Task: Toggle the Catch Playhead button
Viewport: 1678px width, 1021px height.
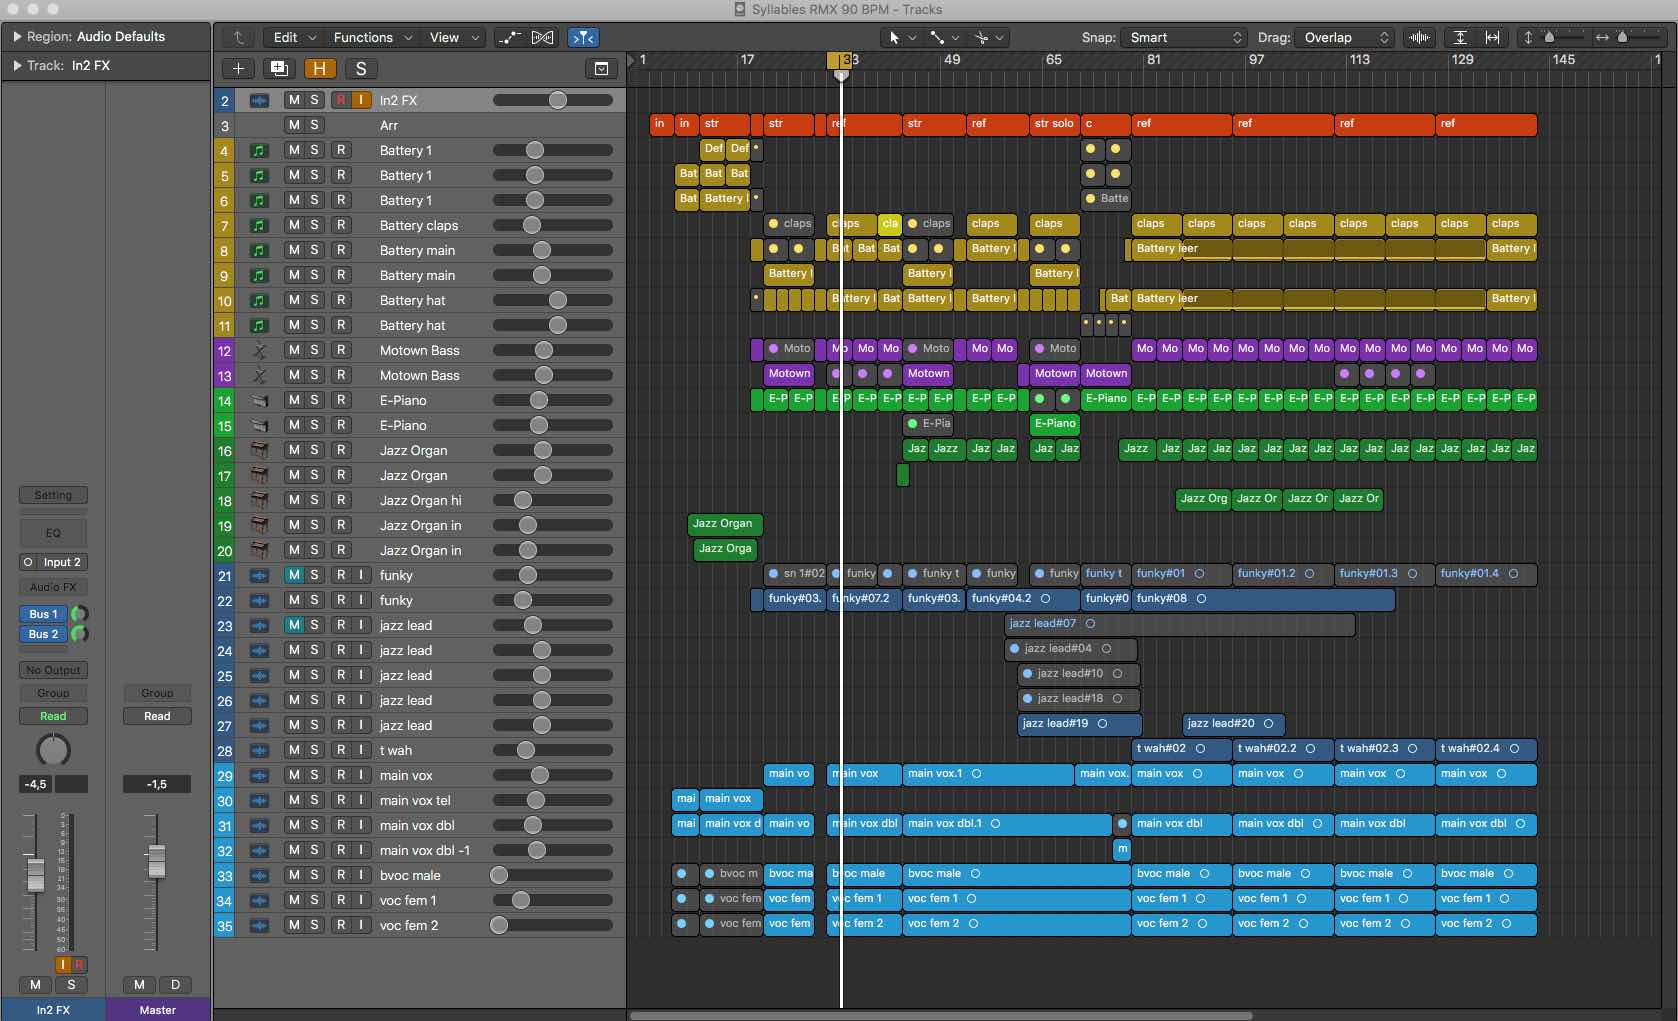Action: coord(583,37)
